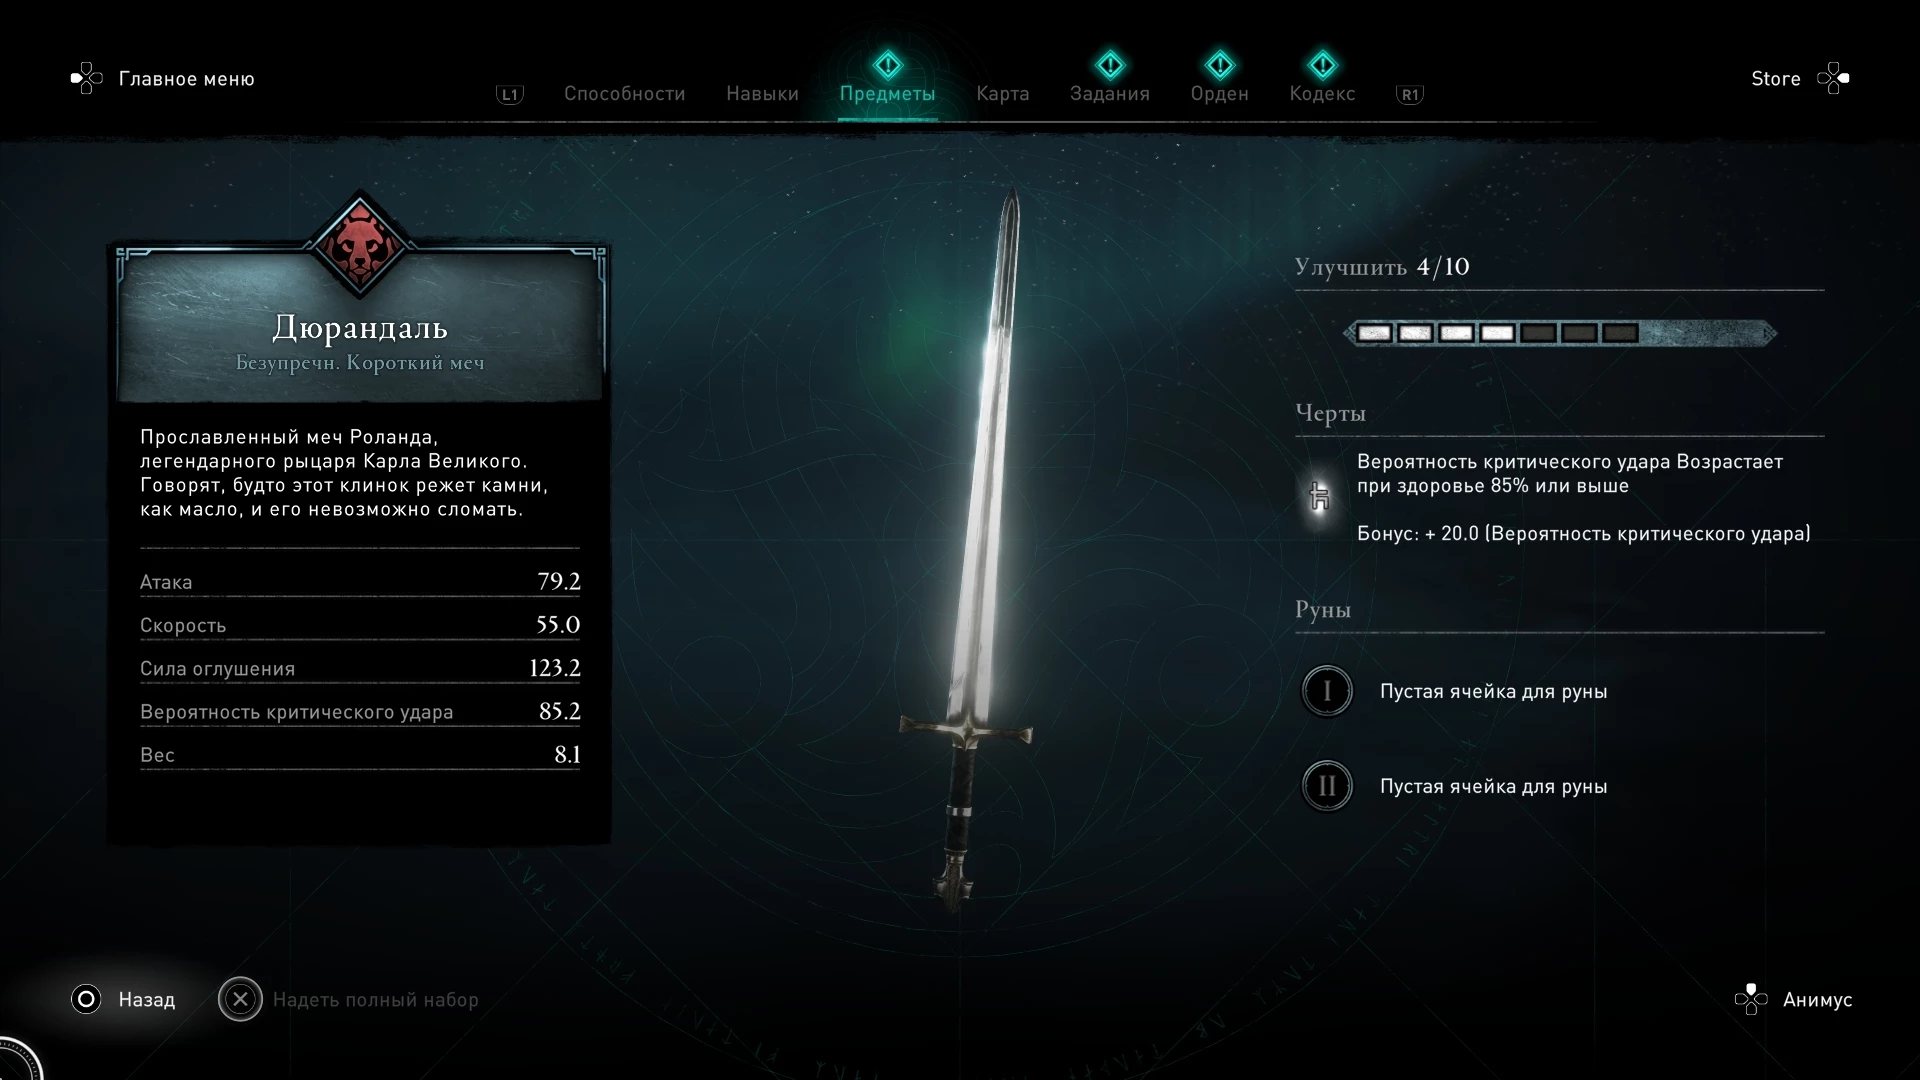Click the R1 next tab indicator
The height and width of the screenshot is (1080, 1920).
coord(1410,95)
